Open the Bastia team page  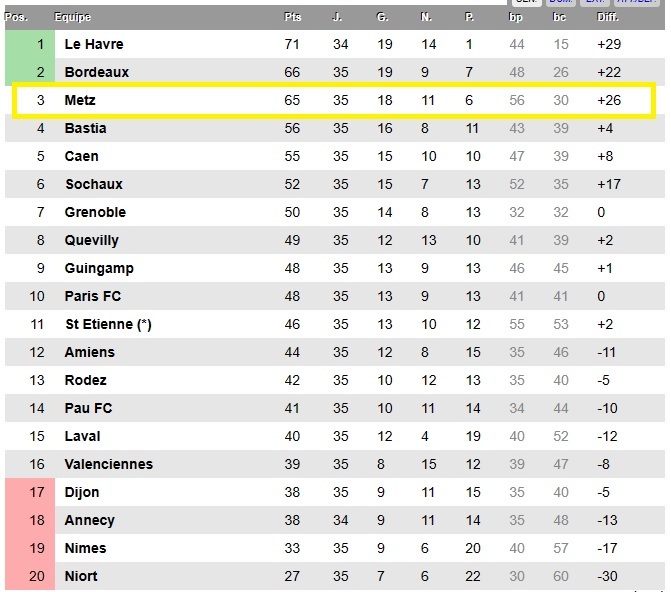coord(85,128)
